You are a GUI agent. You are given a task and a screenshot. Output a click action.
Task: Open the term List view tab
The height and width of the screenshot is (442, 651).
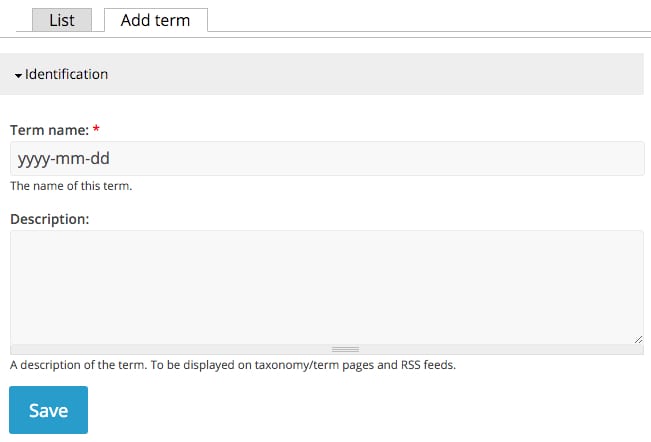[x=62, y=20]
